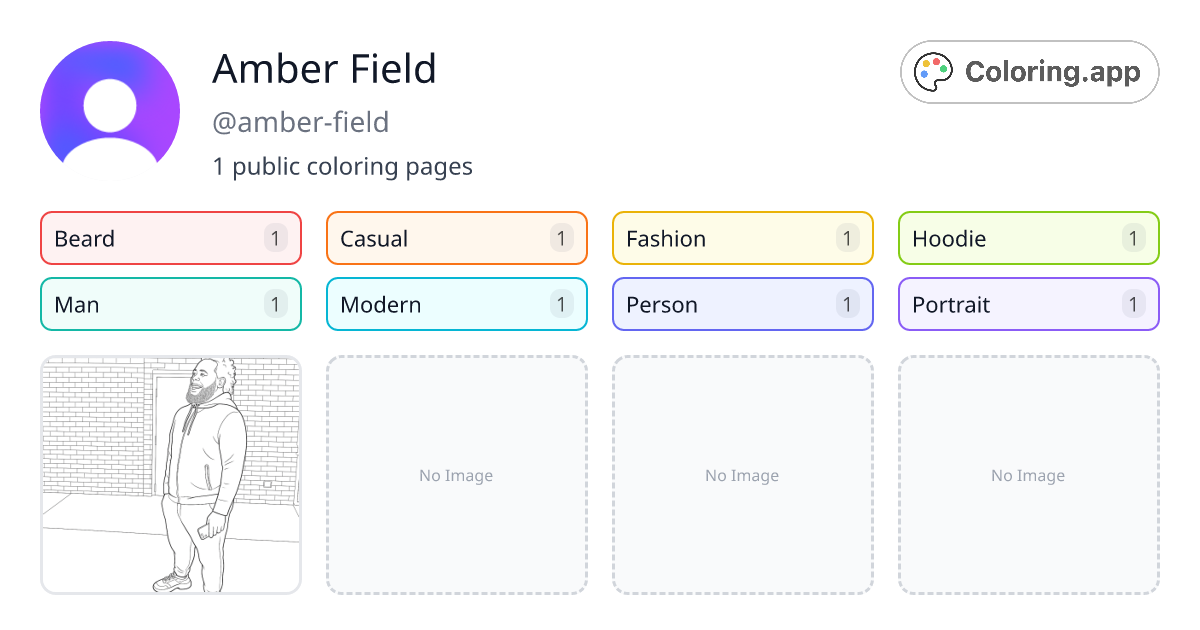Select the Portrait tag

click(x=1029, y=304)
